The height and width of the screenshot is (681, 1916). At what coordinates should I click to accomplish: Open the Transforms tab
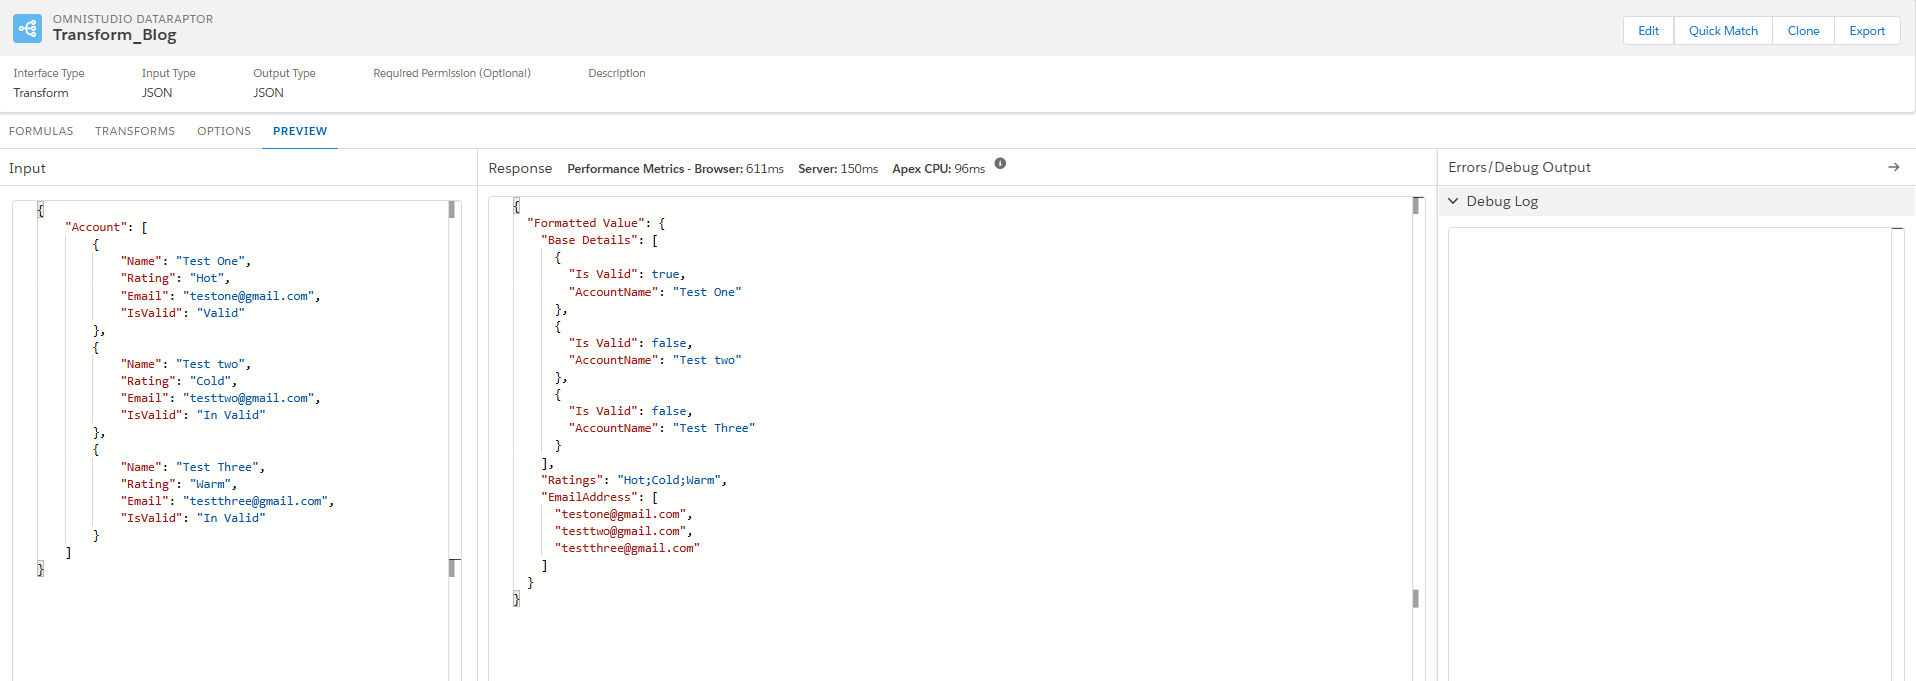coord(135,131)
